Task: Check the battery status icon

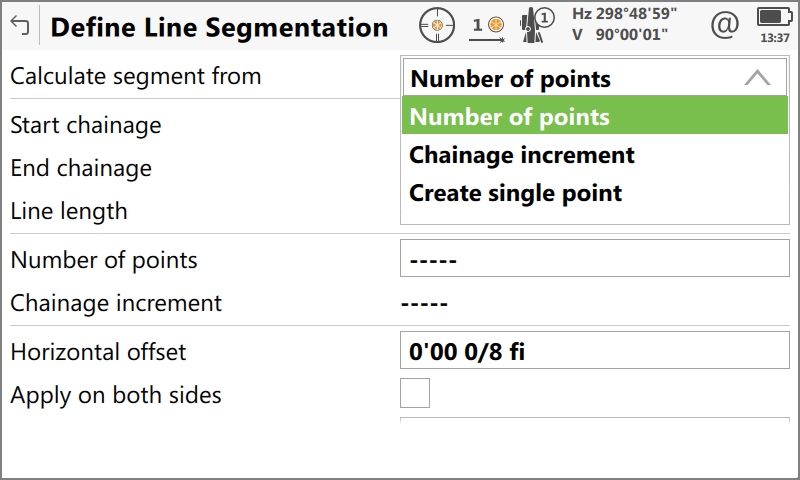Action: [x=773, y=17]
